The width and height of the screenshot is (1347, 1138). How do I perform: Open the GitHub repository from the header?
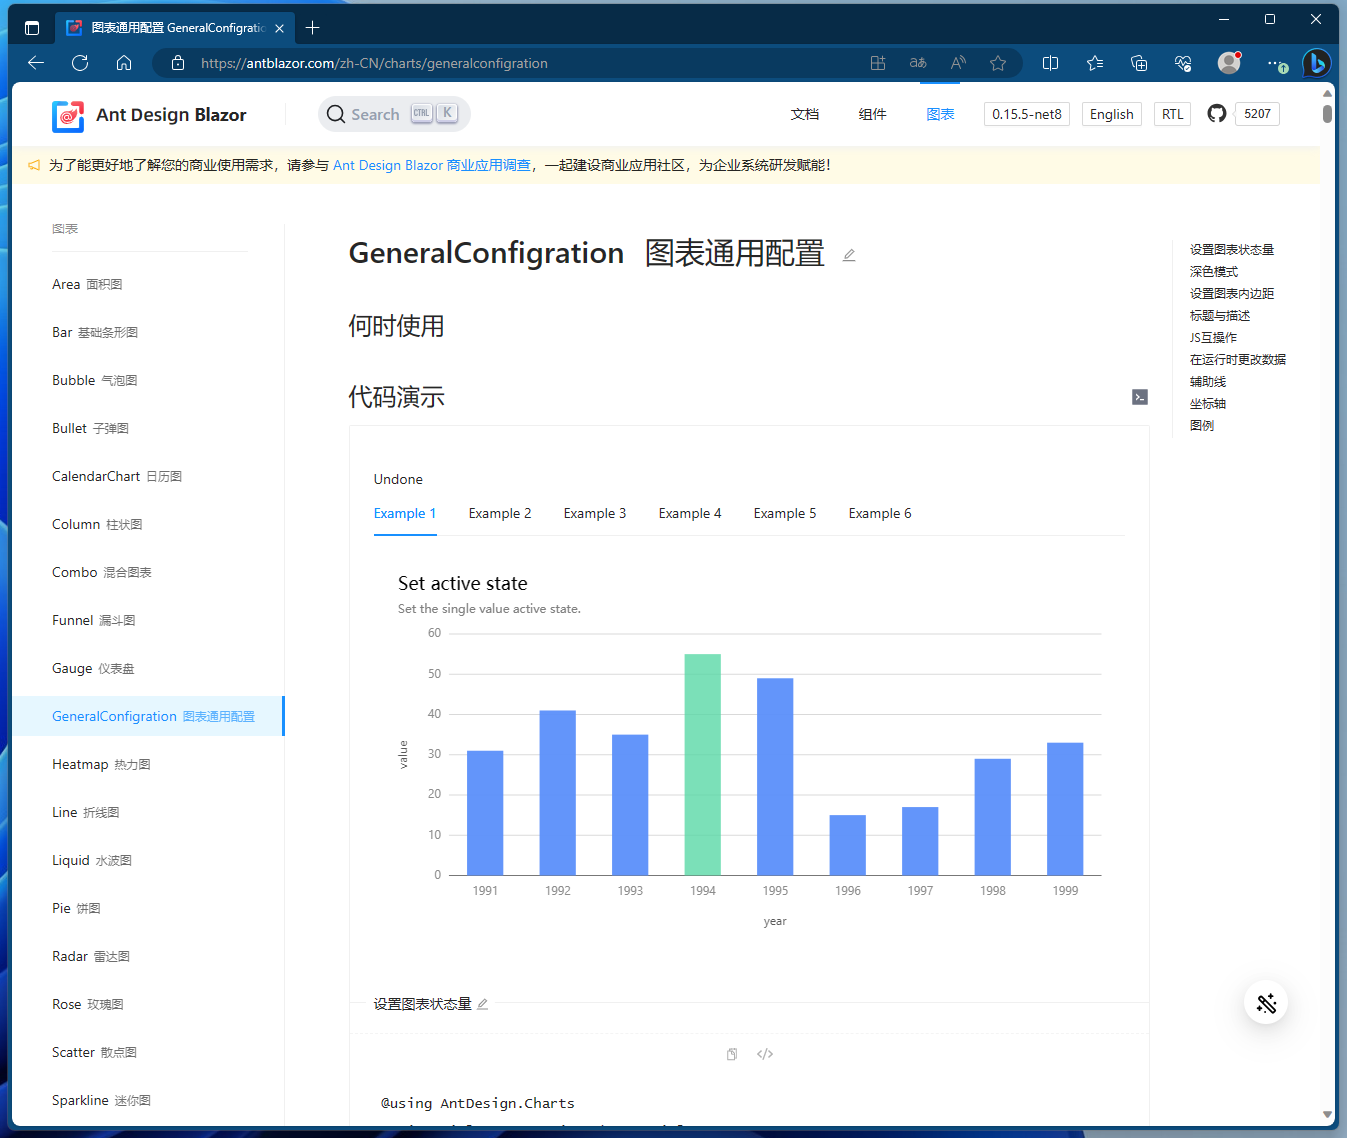point(1217,113)
